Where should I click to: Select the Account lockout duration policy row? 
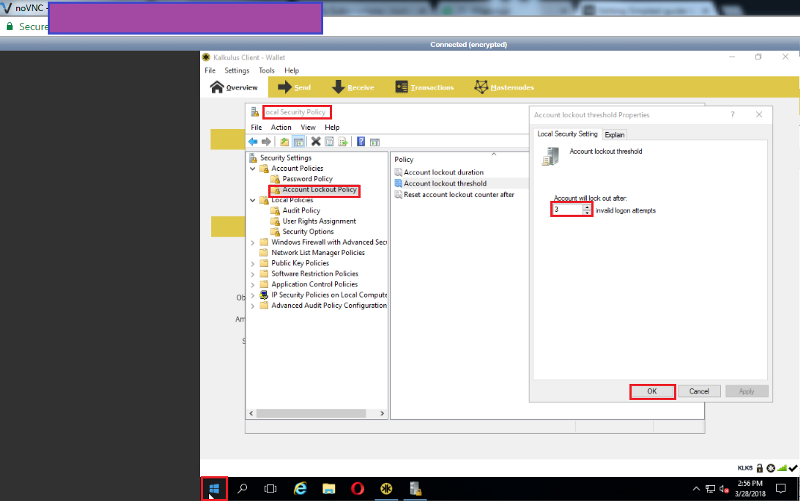pos(443,172)
